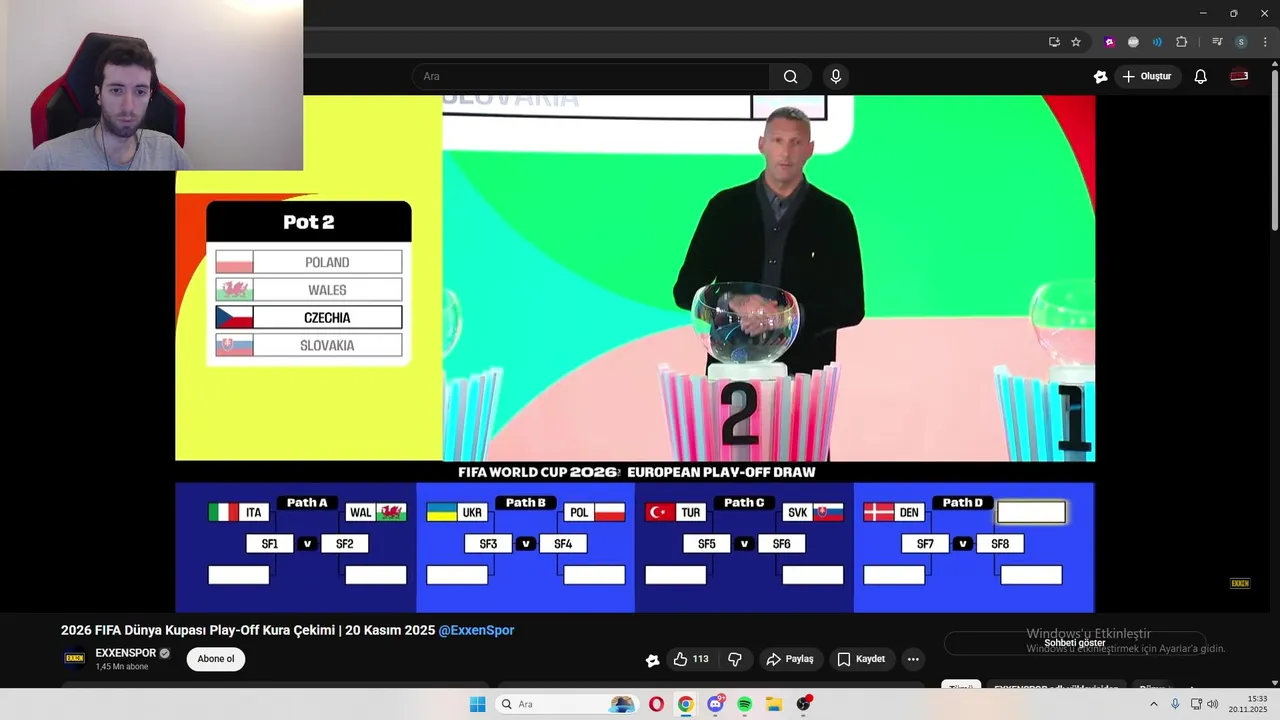Open the Chrome three-dot menu
Screen dimensions: 1280x720
tap(1265, 42)
